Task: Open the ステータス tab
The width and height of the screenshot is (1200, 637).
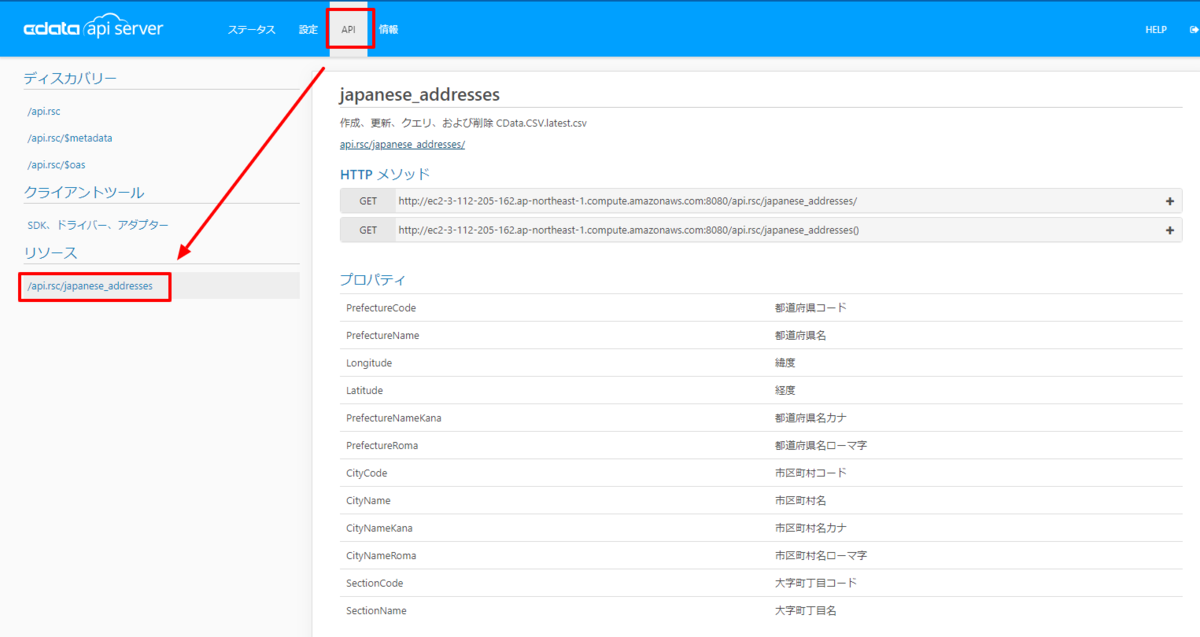Action: pyautogui.click(x=251, y=30)
